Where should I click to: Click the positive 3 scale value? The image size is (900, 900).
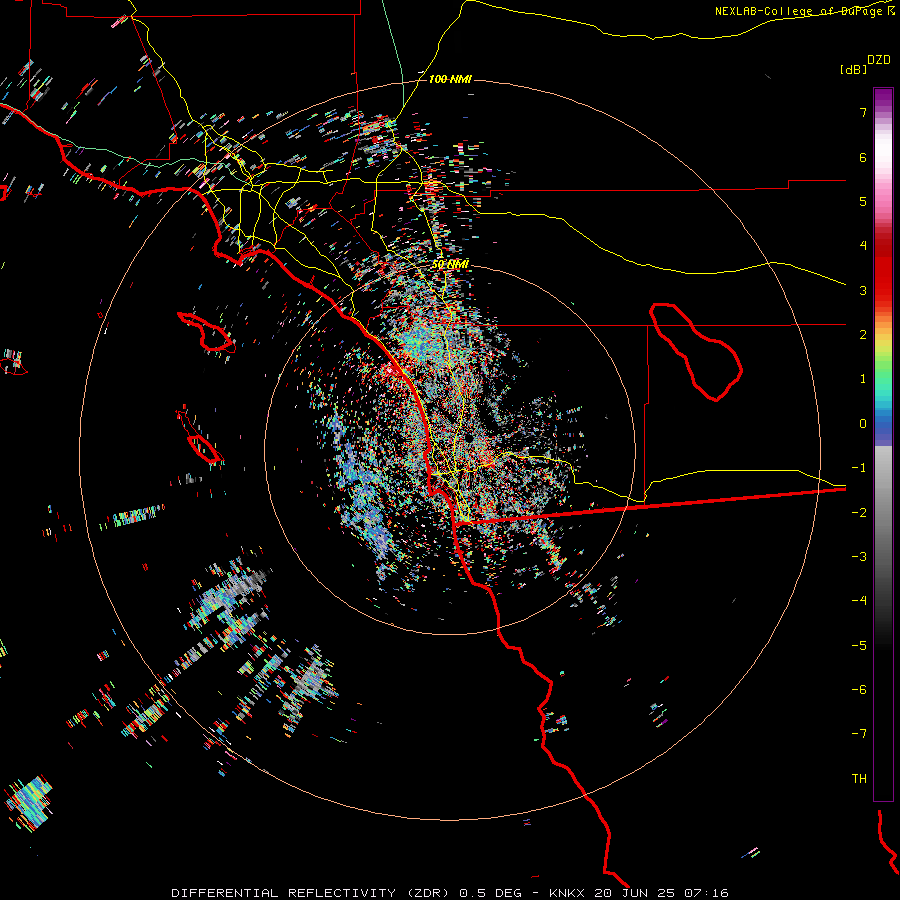point(863,290)
